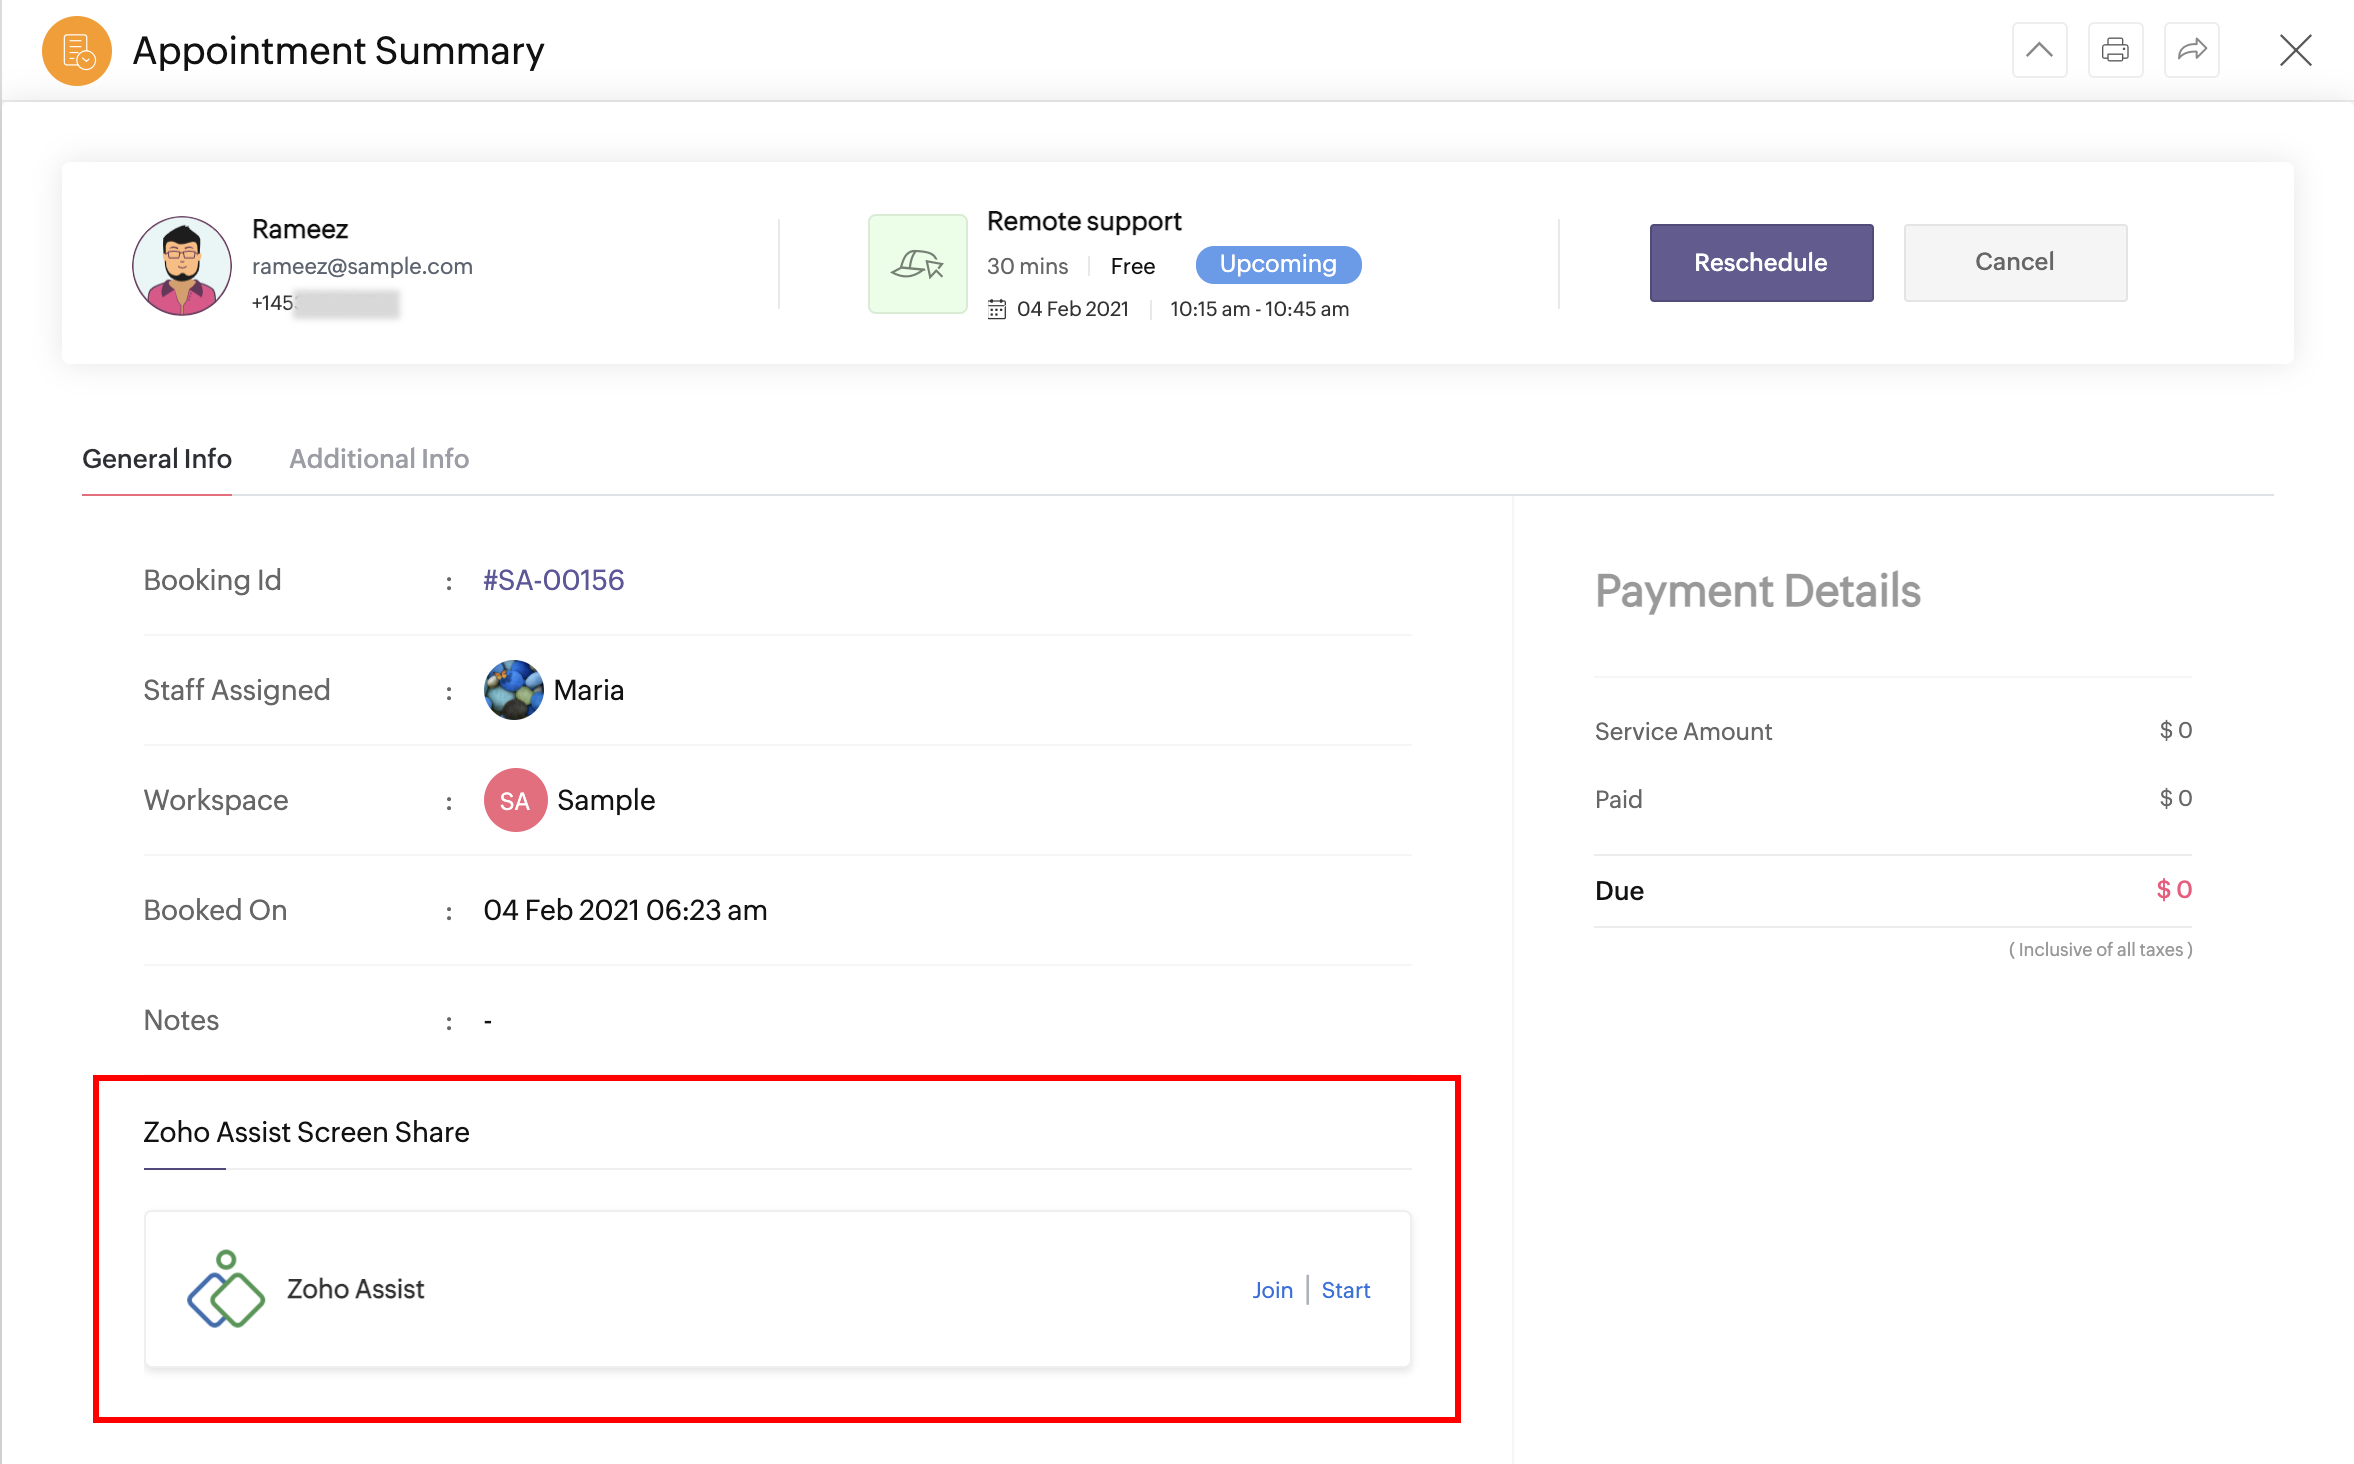Start the Zoho Assist screen share
The width and height of the screenshot is (2354, 1464).
pos(1345,1290)
